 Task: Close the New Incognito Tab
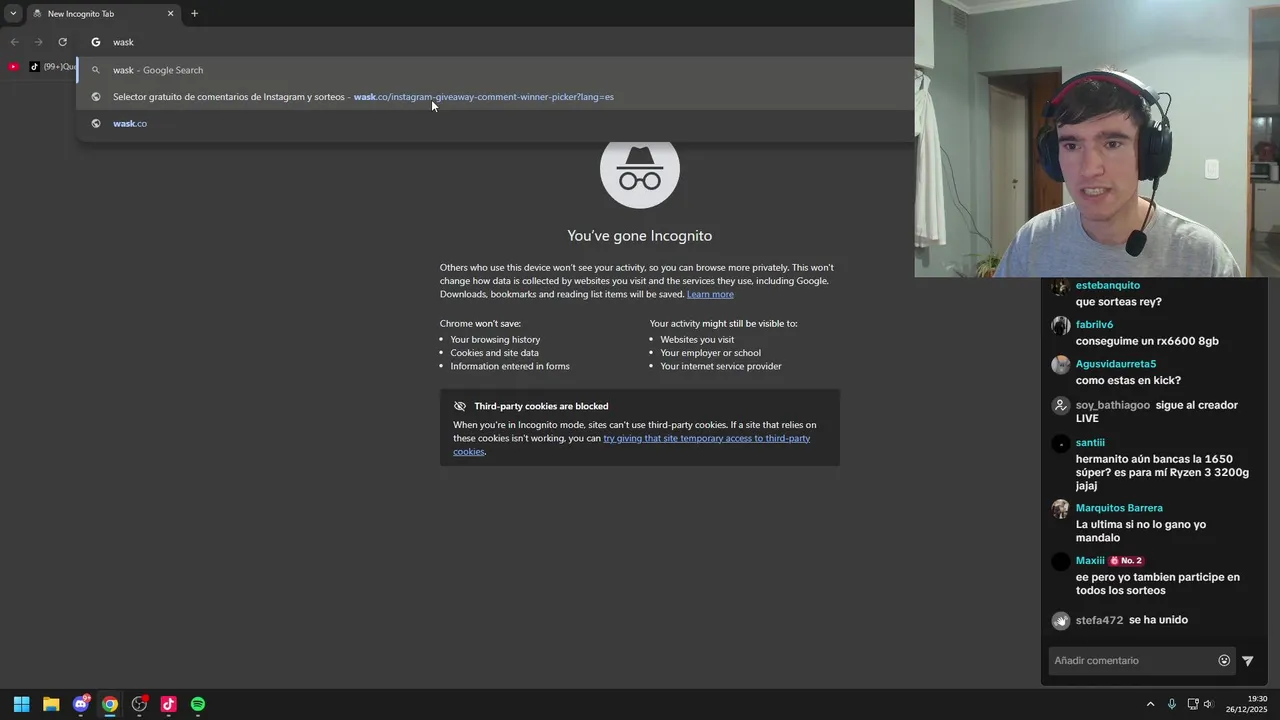coord(170,14)
